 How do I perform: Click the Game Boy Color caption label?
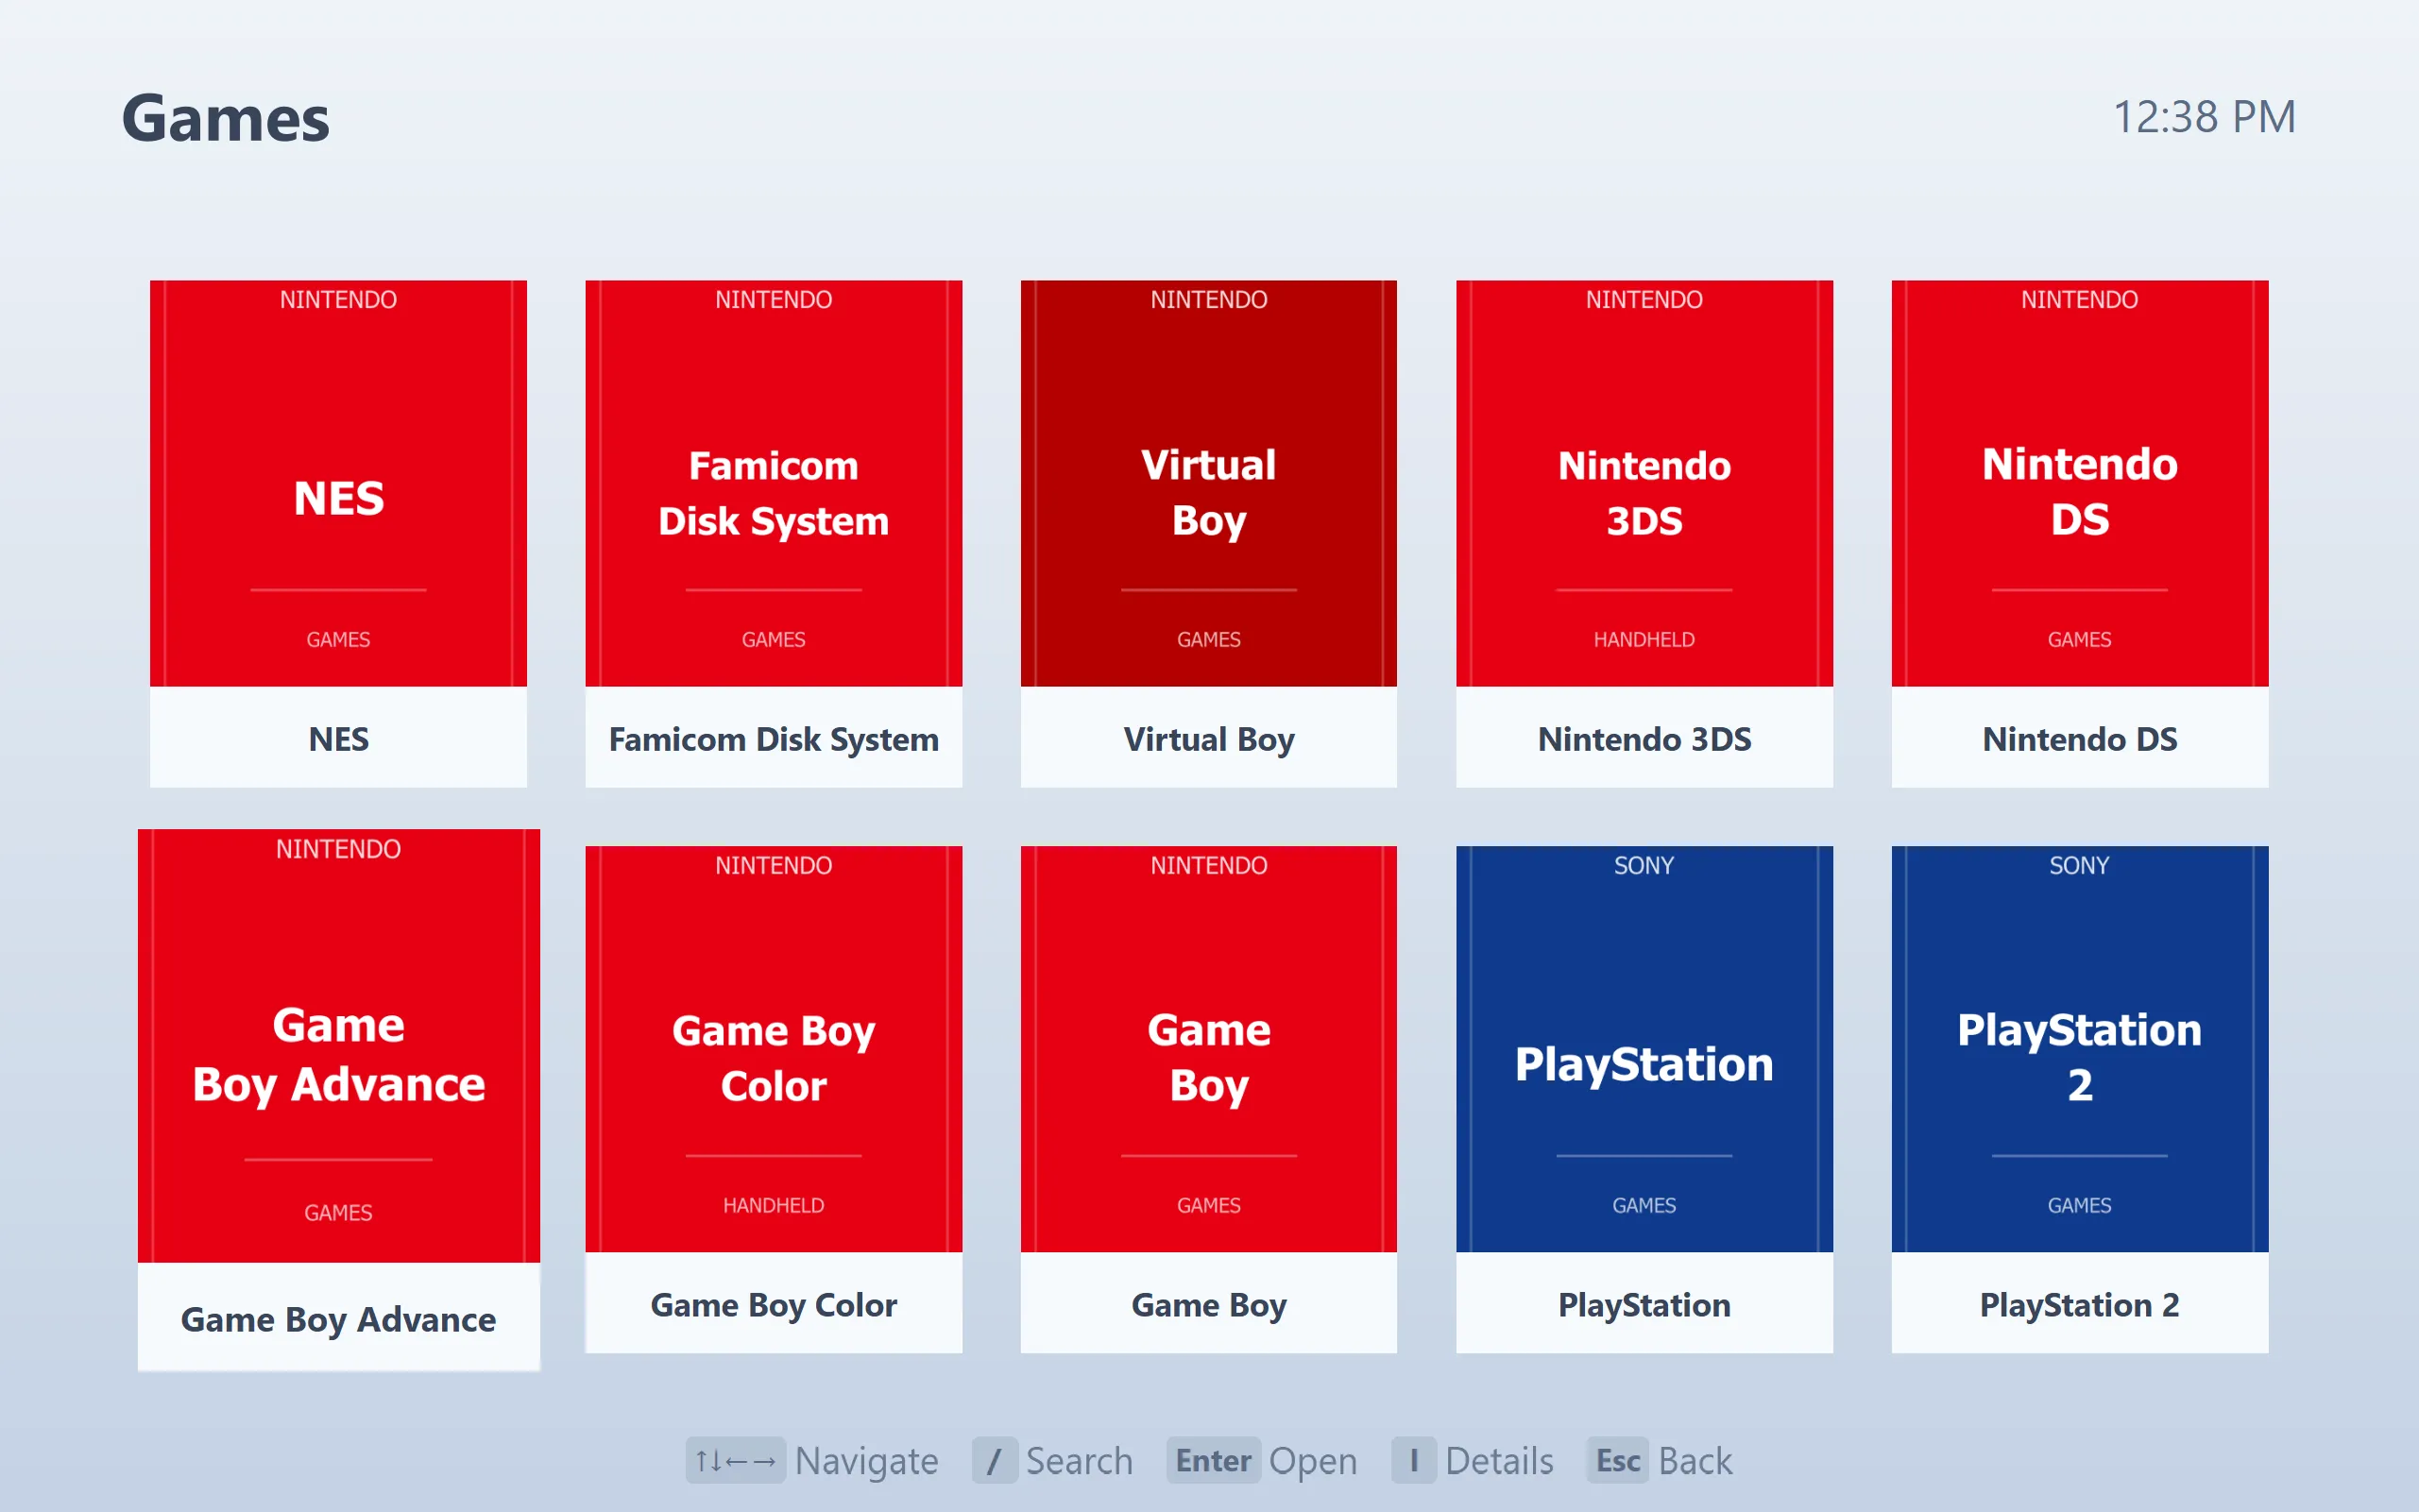click(773, 1305)
